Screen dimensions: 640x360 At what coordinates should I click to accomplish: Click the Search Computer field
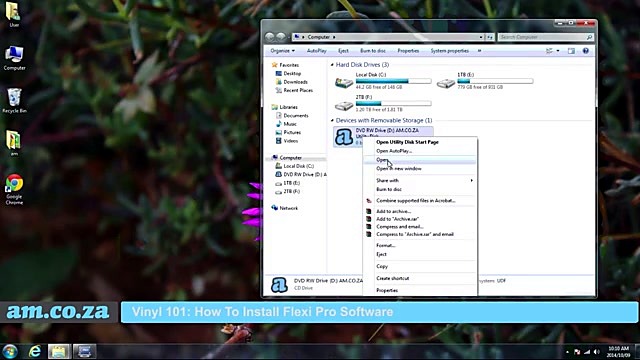545,37
